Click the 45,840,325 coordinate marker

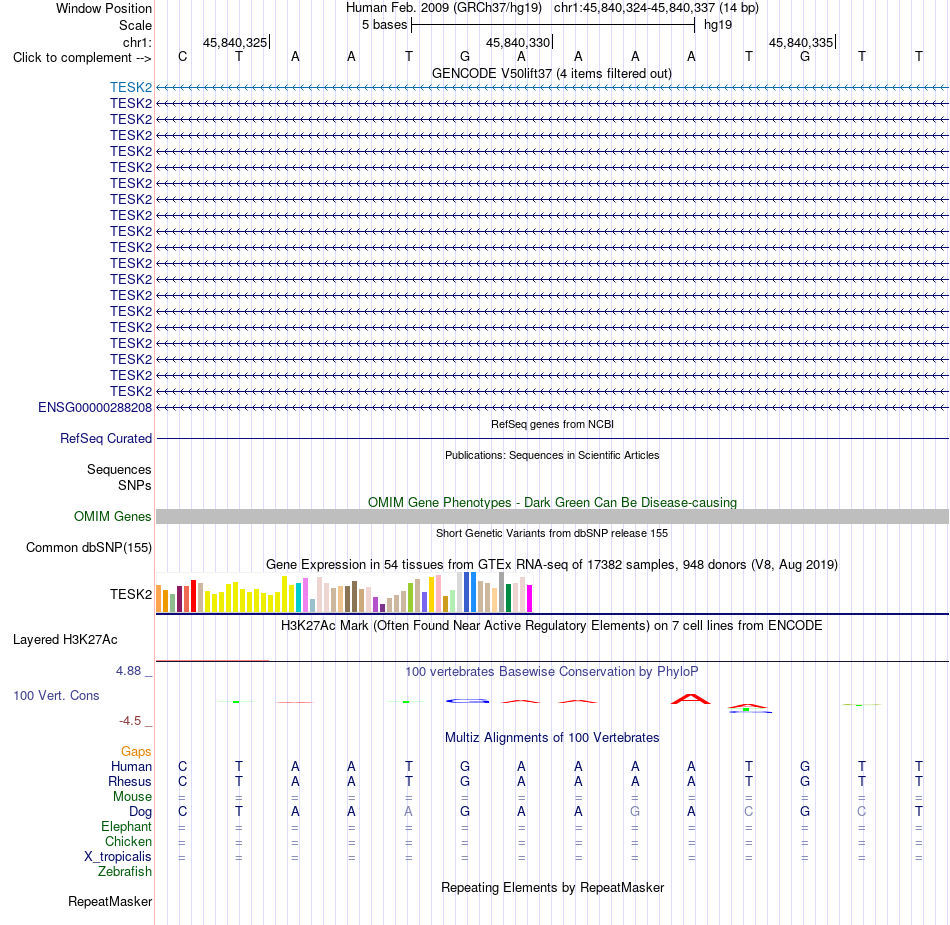(235, 42)
